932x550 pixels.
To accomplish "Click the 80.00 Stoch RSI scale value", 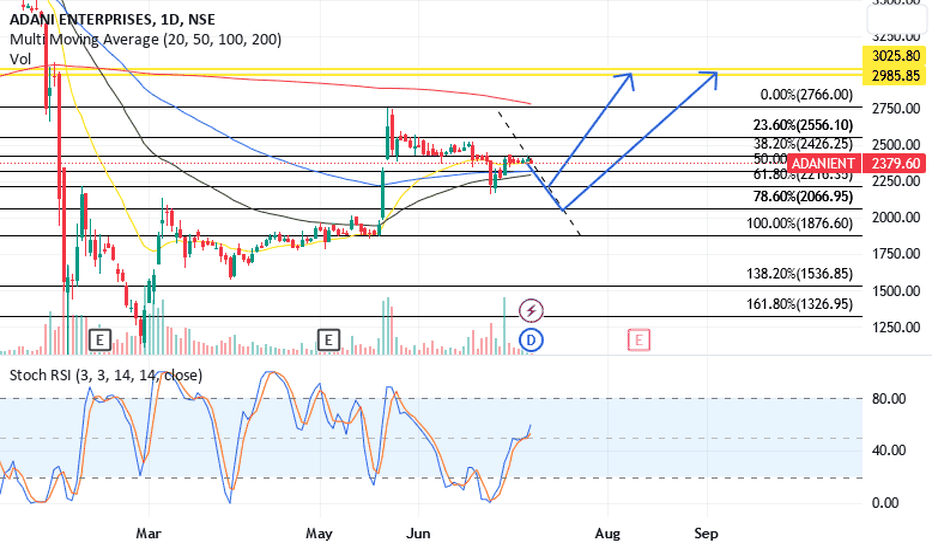I will [889, 398].
